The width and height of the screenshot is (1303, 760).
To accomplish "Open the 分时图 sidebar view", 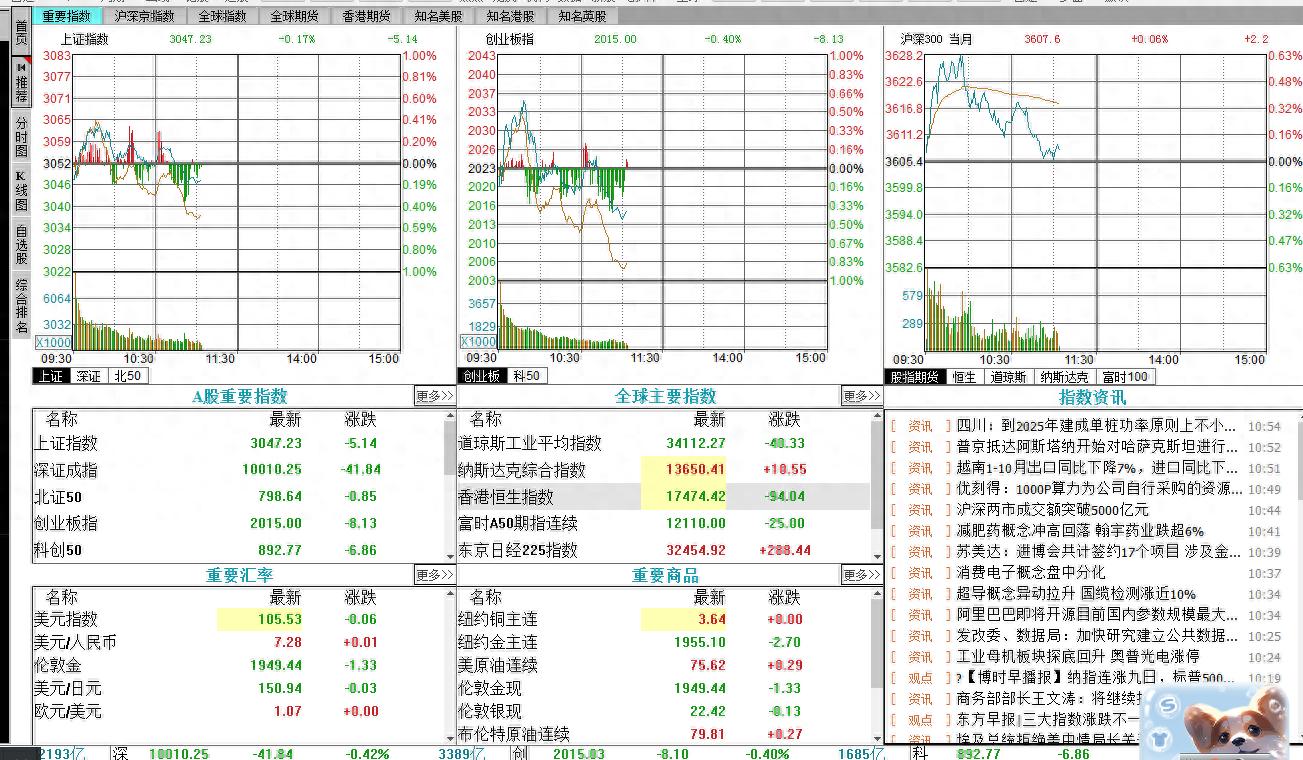I will [x=20, y=137].
